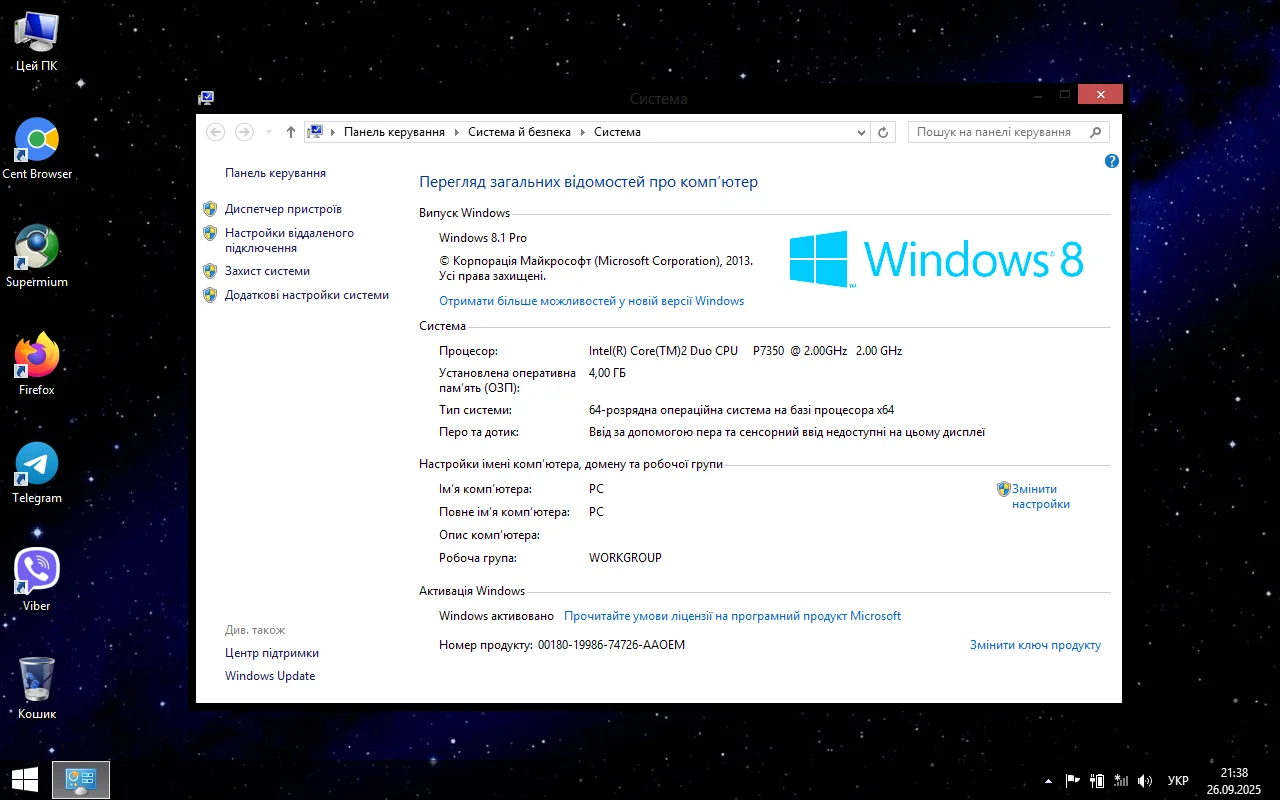The width and height of the screenshot is (1280, 800).
Task: Open the Windows Update link
Action: click(270, 676)
